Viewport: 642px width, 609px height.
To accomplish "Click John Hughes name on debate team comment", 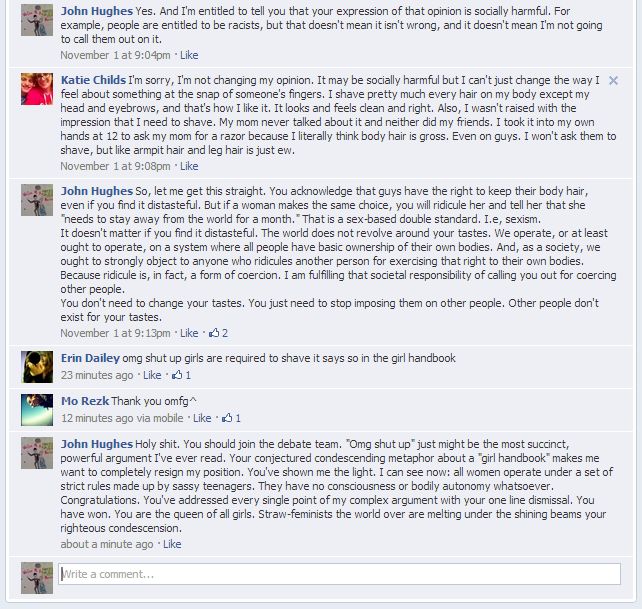I will [x=97, y=444].
